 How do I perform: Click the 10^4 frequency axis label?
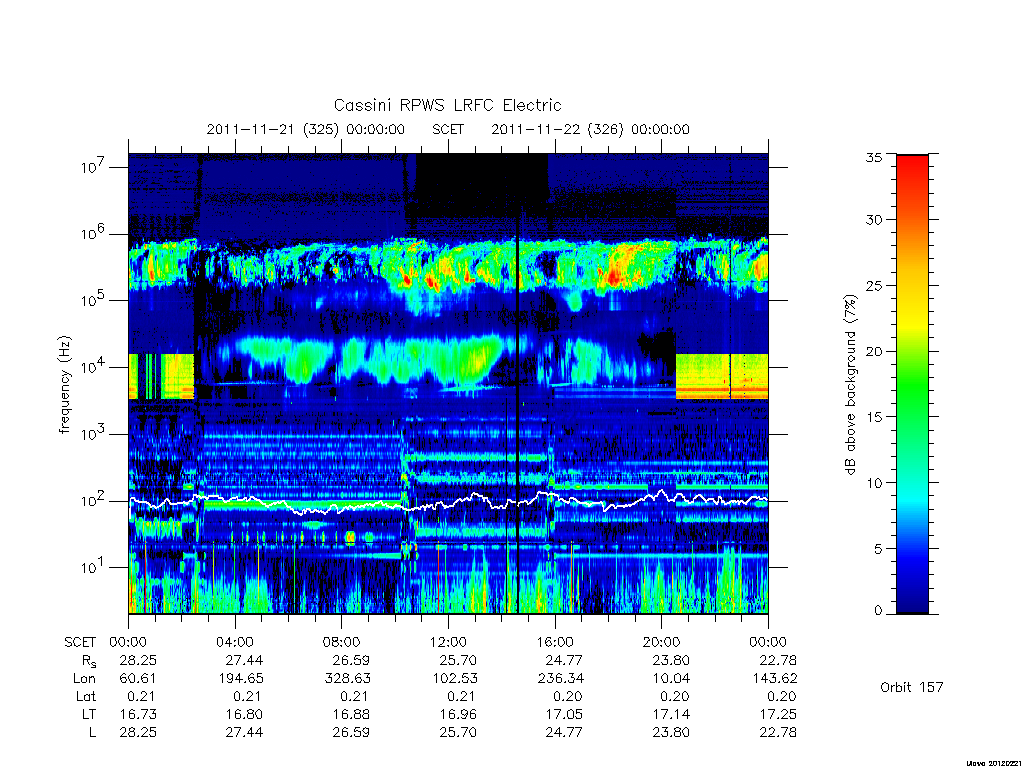(93, 367)
